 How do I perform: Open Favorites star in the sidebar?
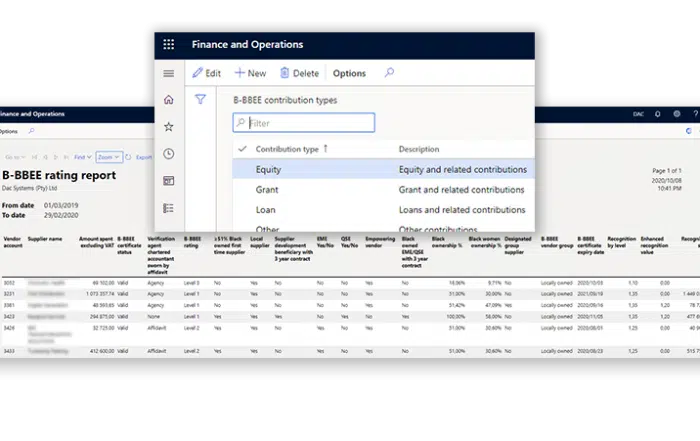click(x=168, y=127)
